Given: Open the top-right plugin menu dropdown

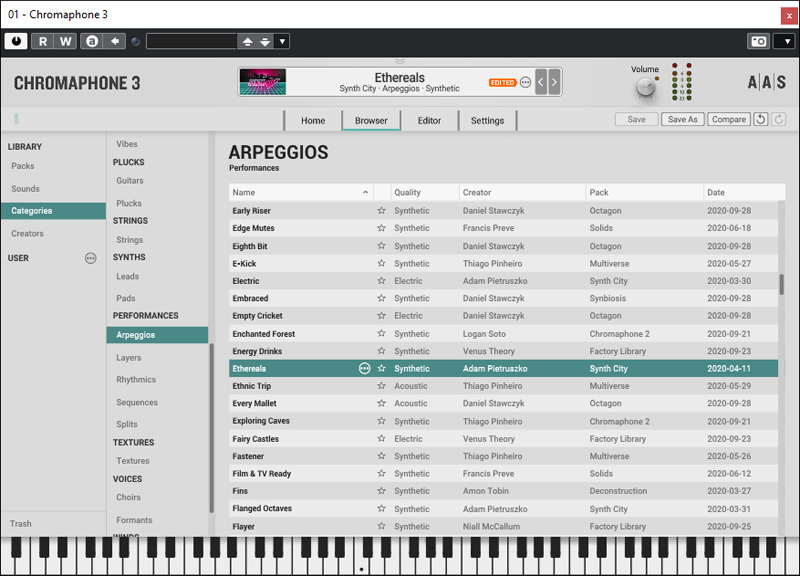Looking at the screenshot, I should [783, 41].
